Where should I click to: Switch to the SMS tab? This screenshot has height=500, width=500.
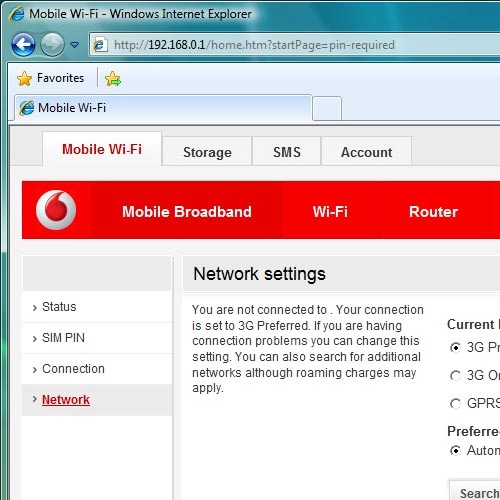[287, 152]
